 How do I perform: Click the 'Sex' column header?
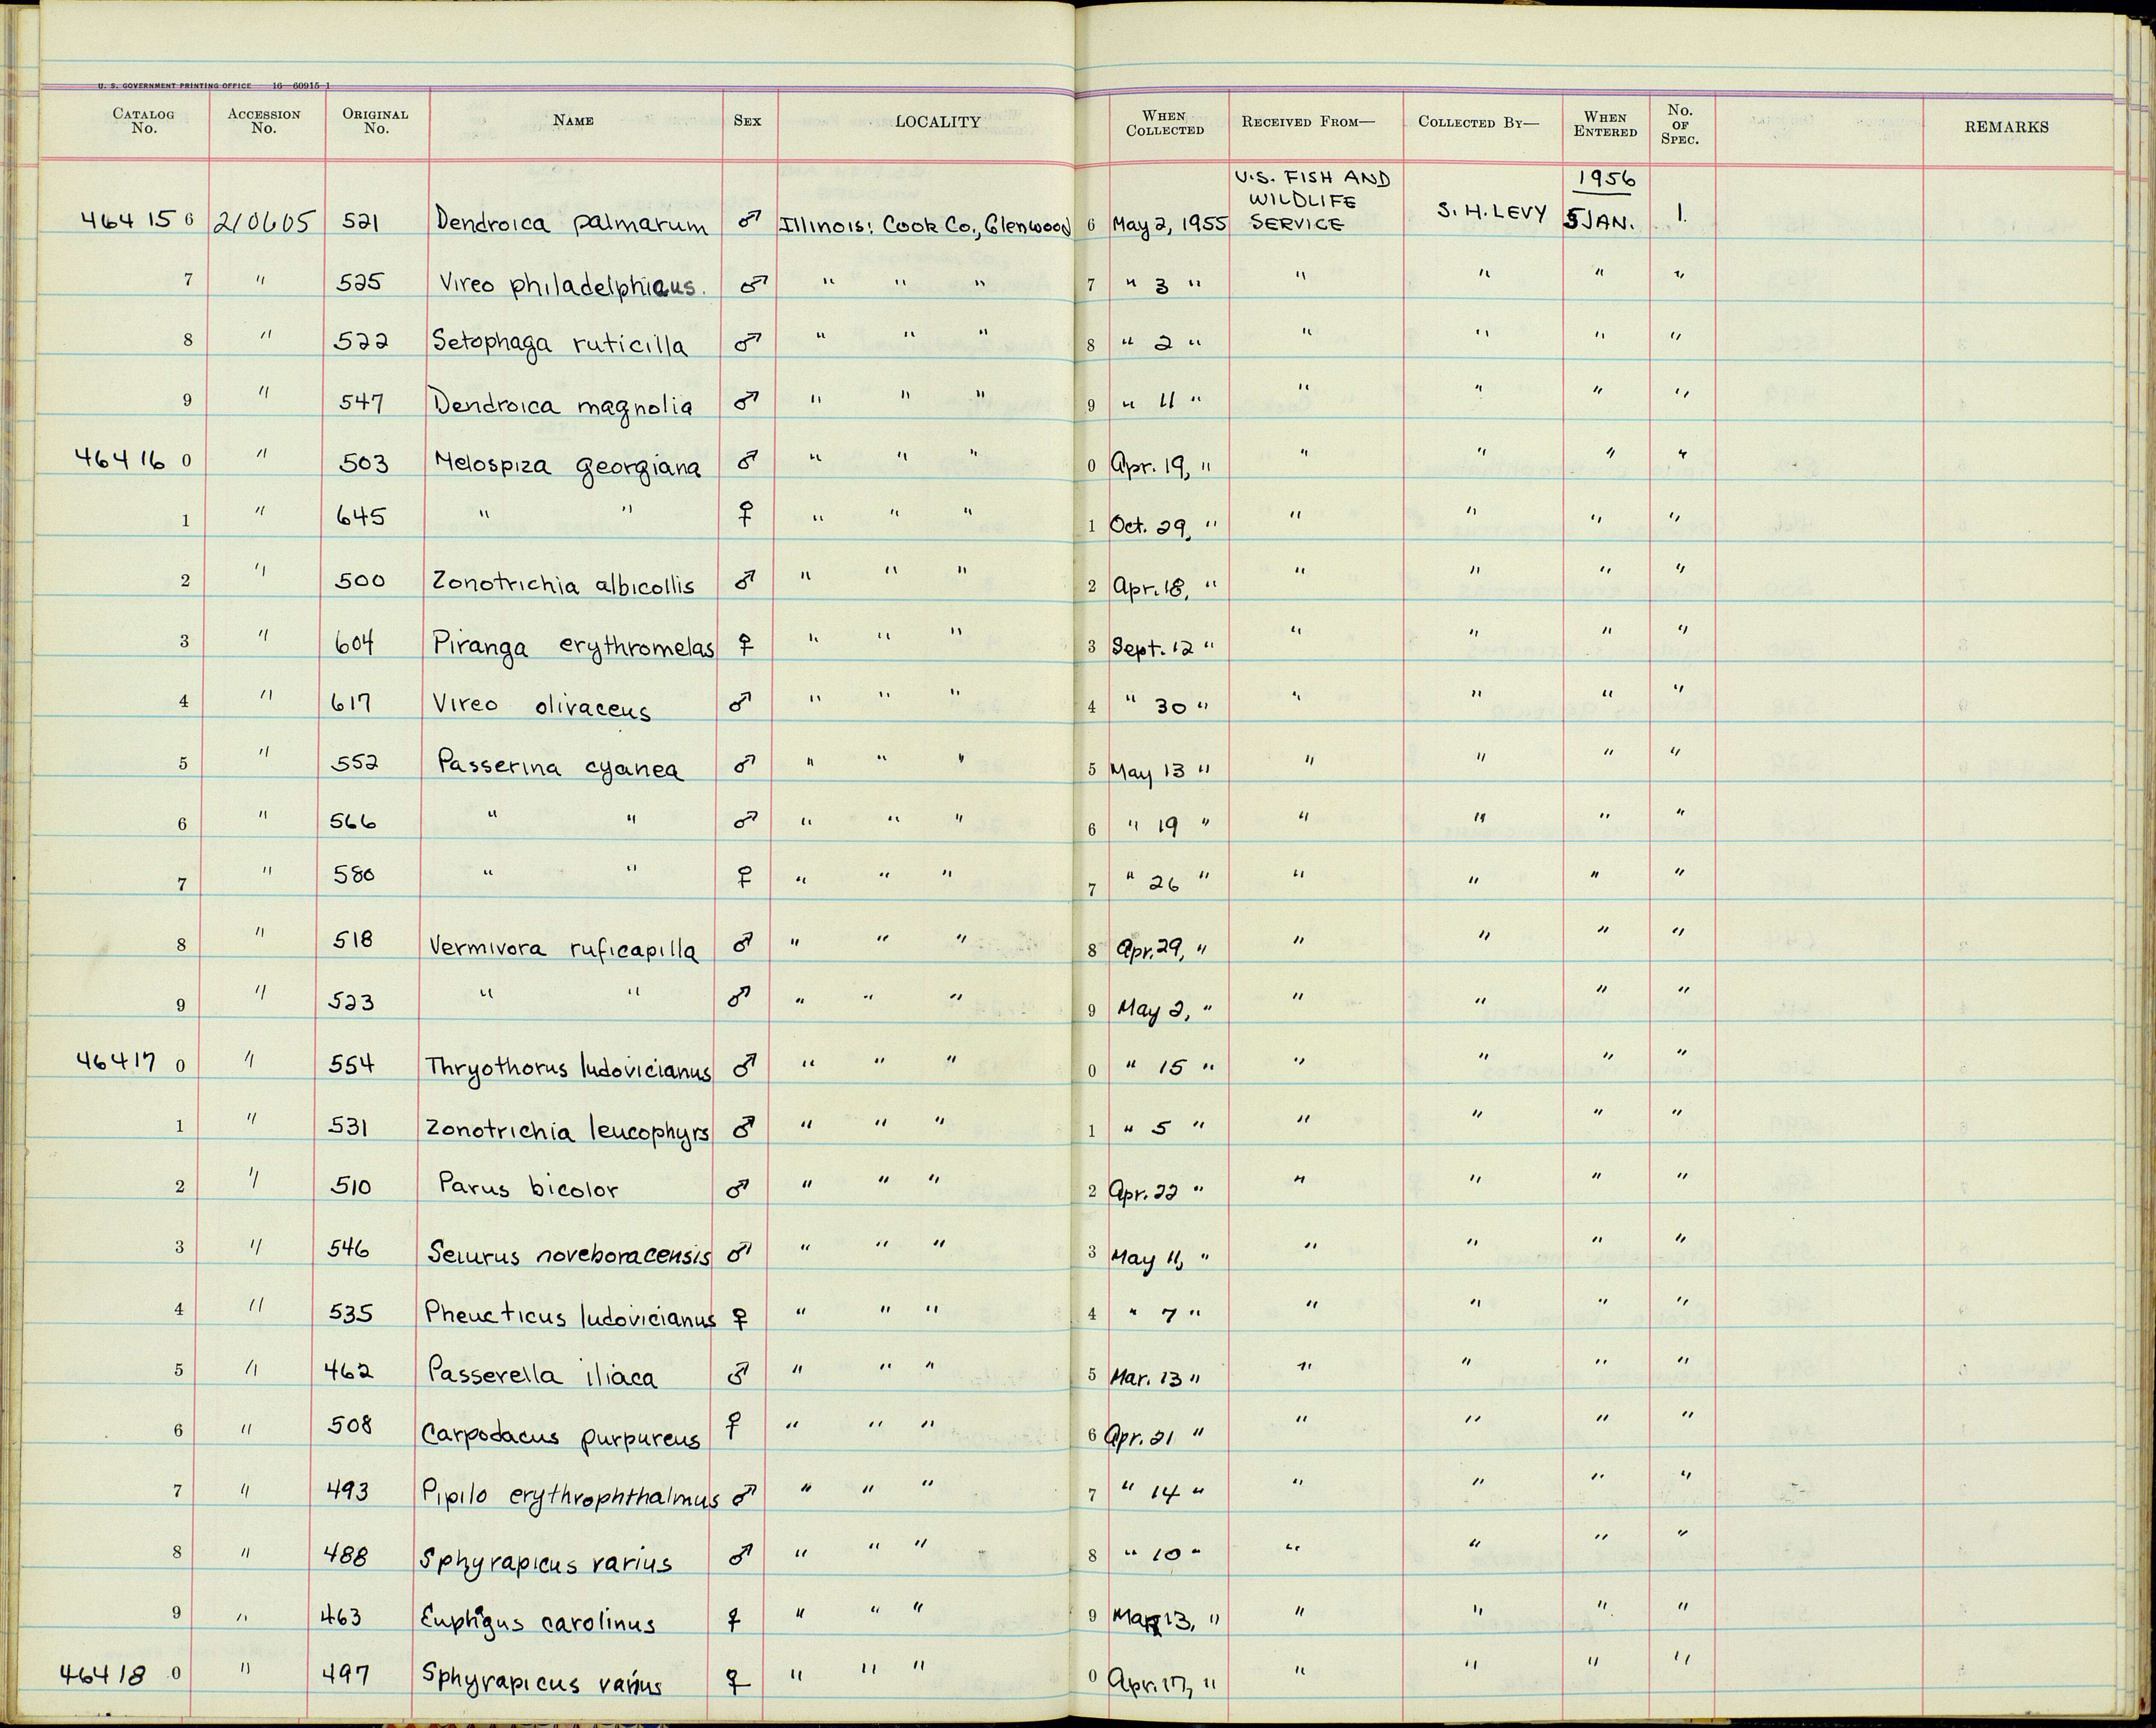747,121
